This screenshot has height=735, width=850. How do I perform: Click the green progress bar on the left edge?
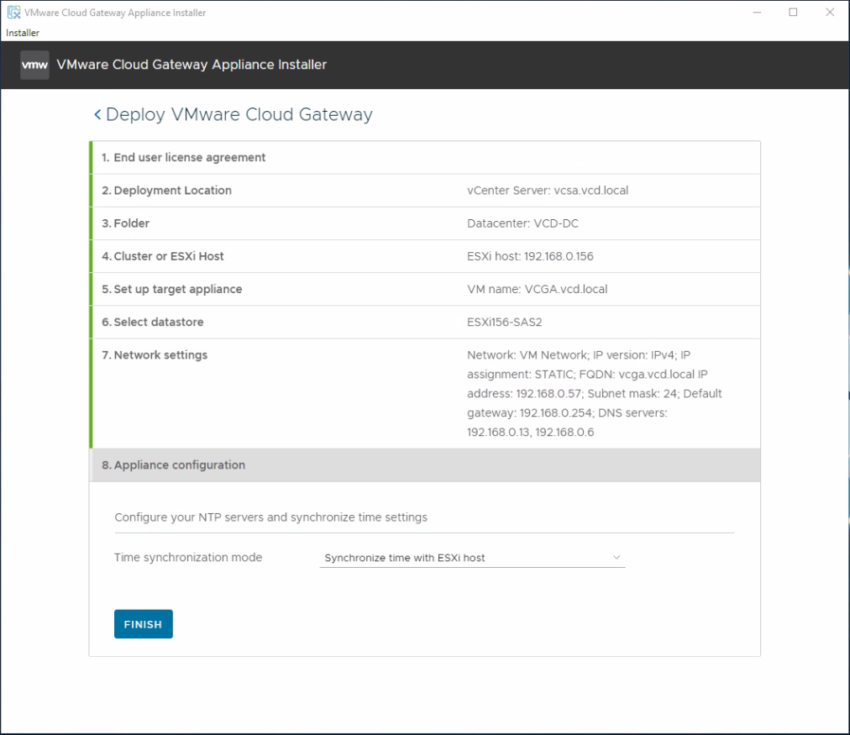tap(91, 300)
